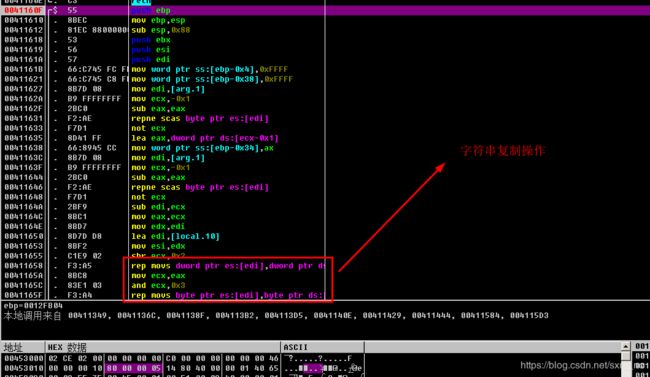Select 'mov word ptr ss:[ebp-0x34],ax' instruction

(x=202, y=148)
